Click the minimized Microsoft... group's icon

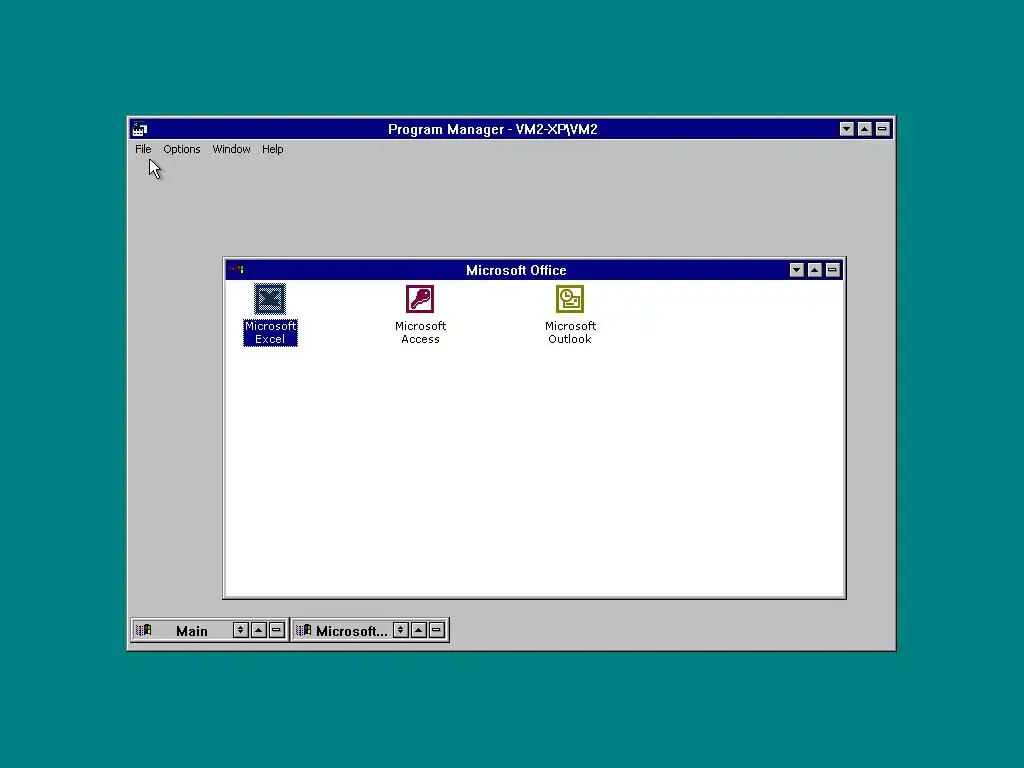coord(304,630)
